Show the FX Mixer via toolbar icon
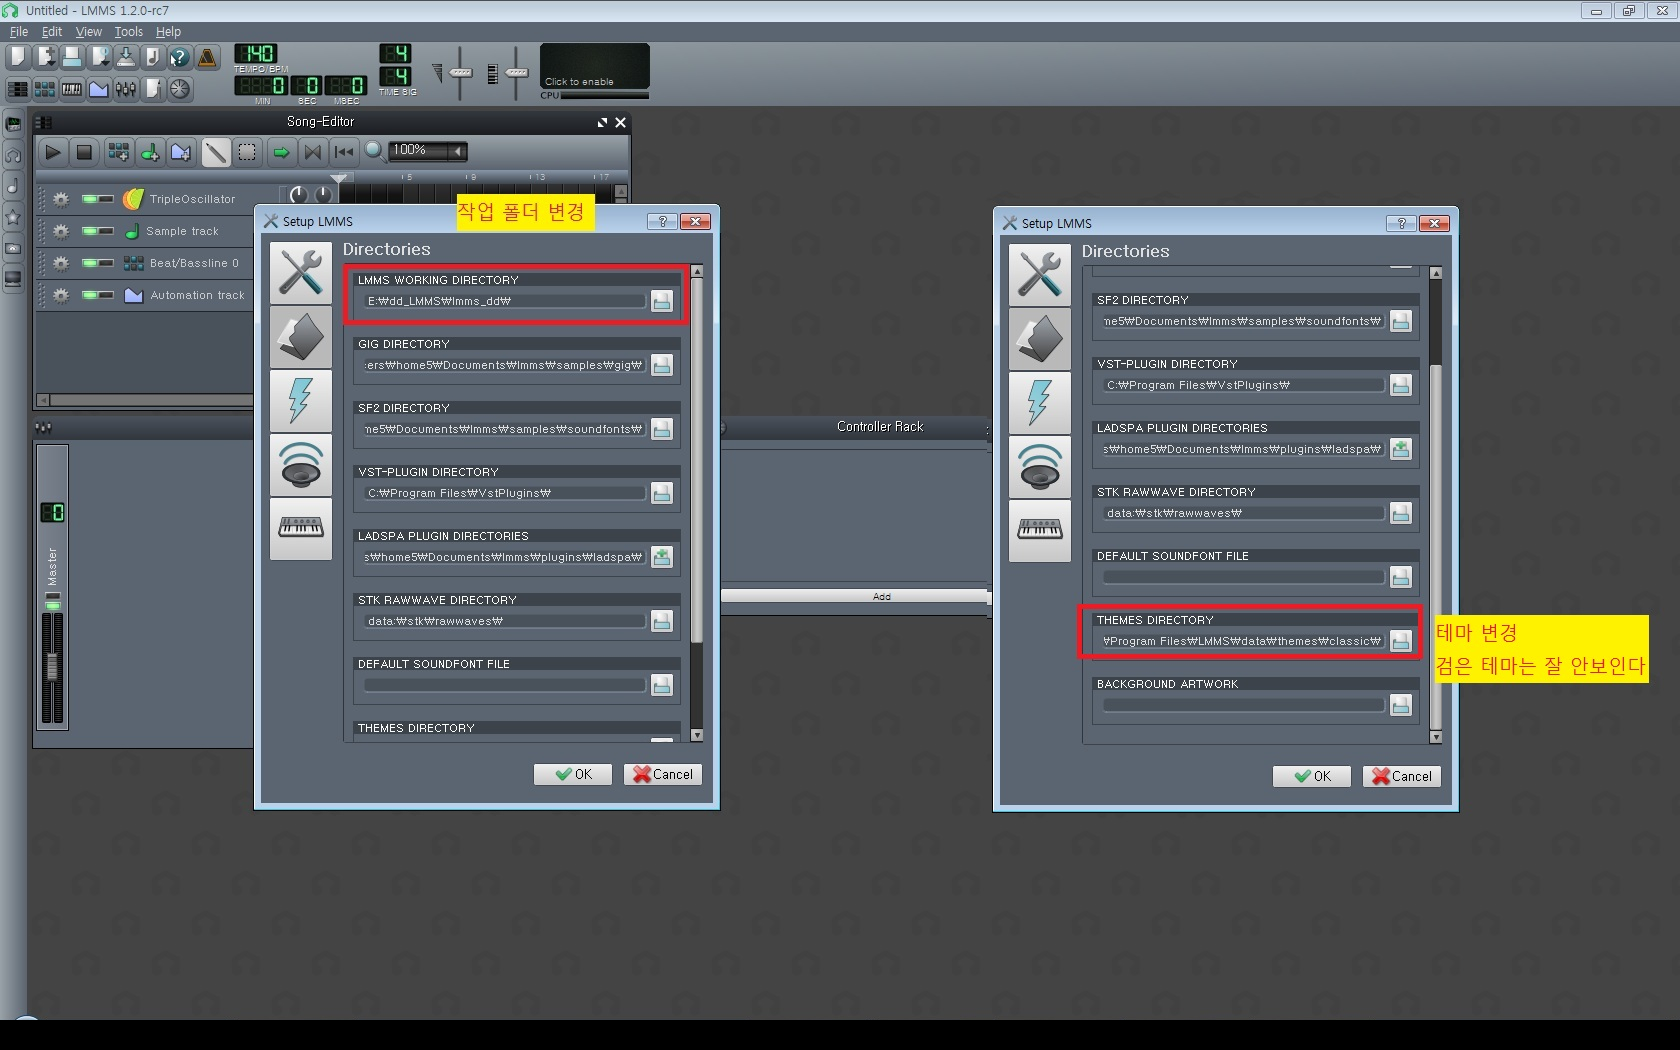Viewport: 1680px width, 1050px height. click(126, 89)
